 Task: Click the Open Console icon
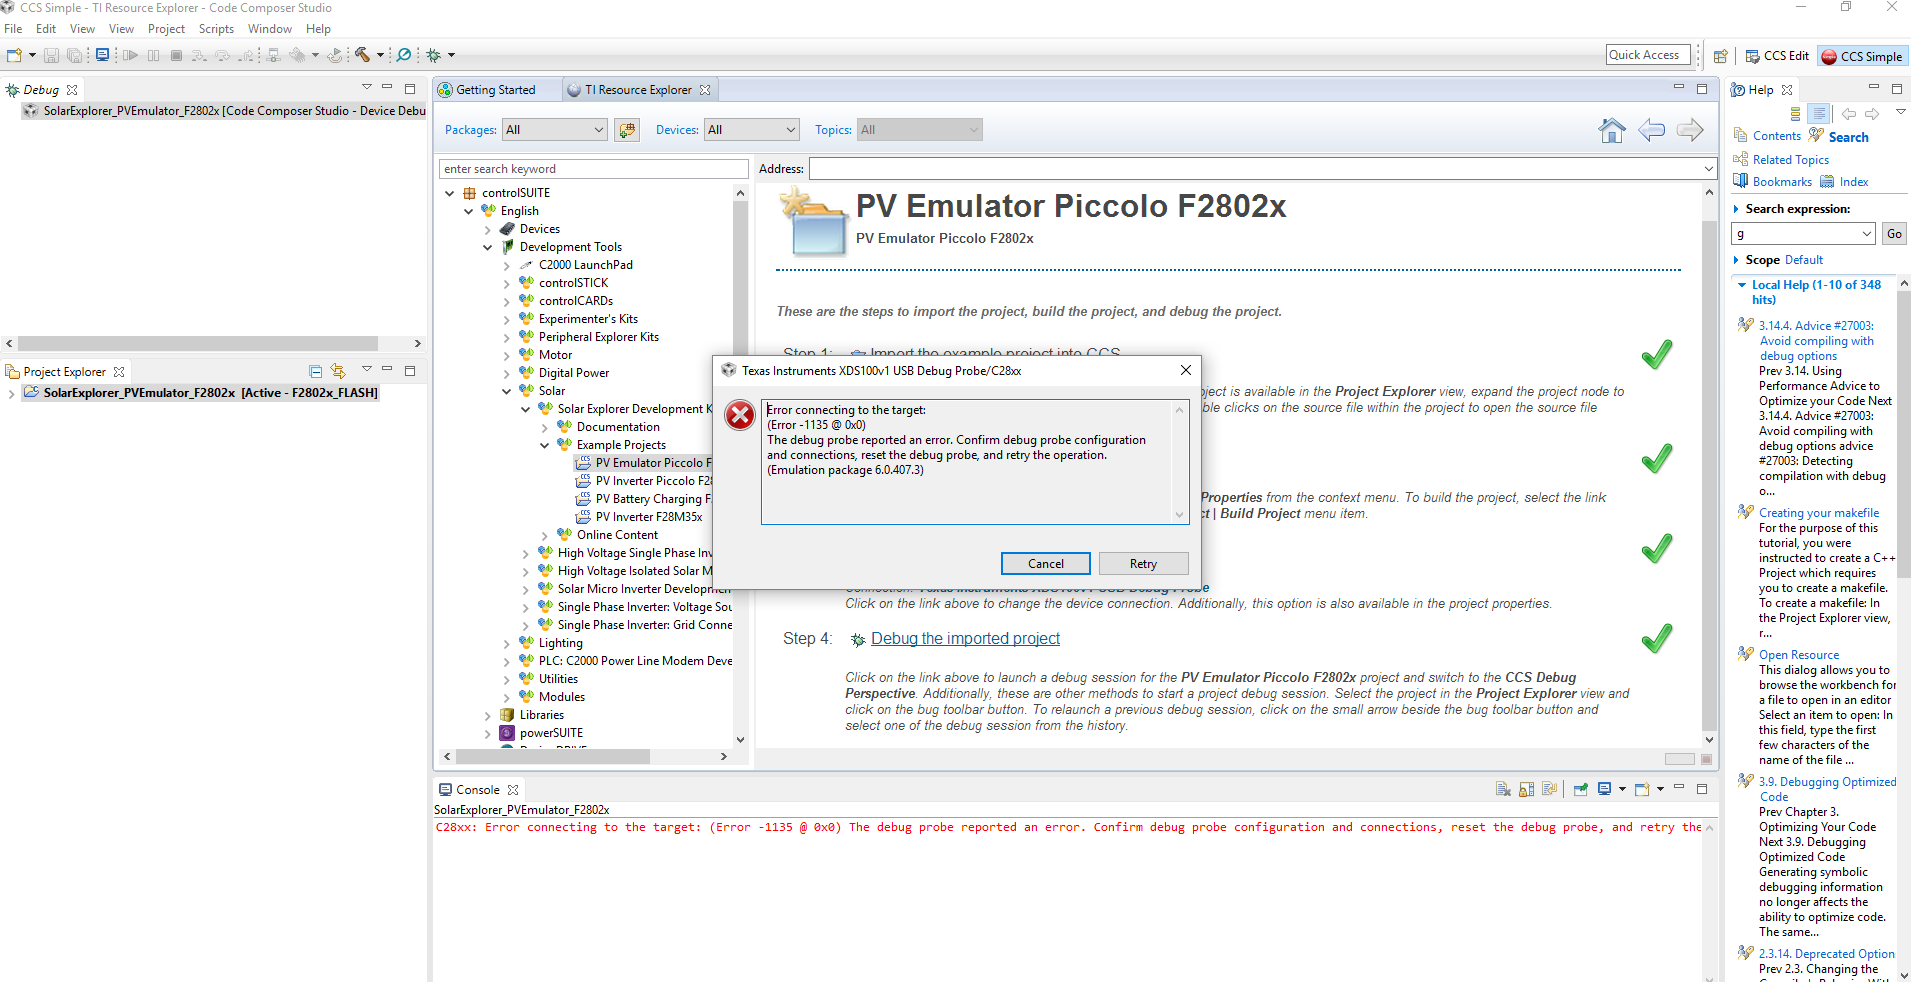tap(1642, 789)
